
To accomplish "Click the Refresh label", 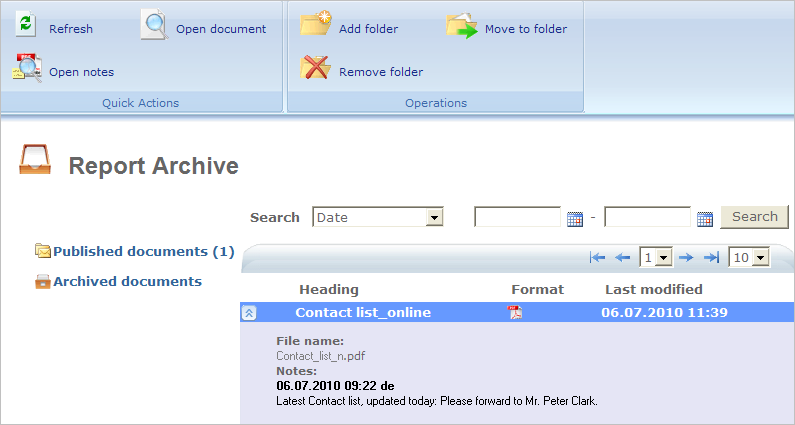I will (71, 29).
